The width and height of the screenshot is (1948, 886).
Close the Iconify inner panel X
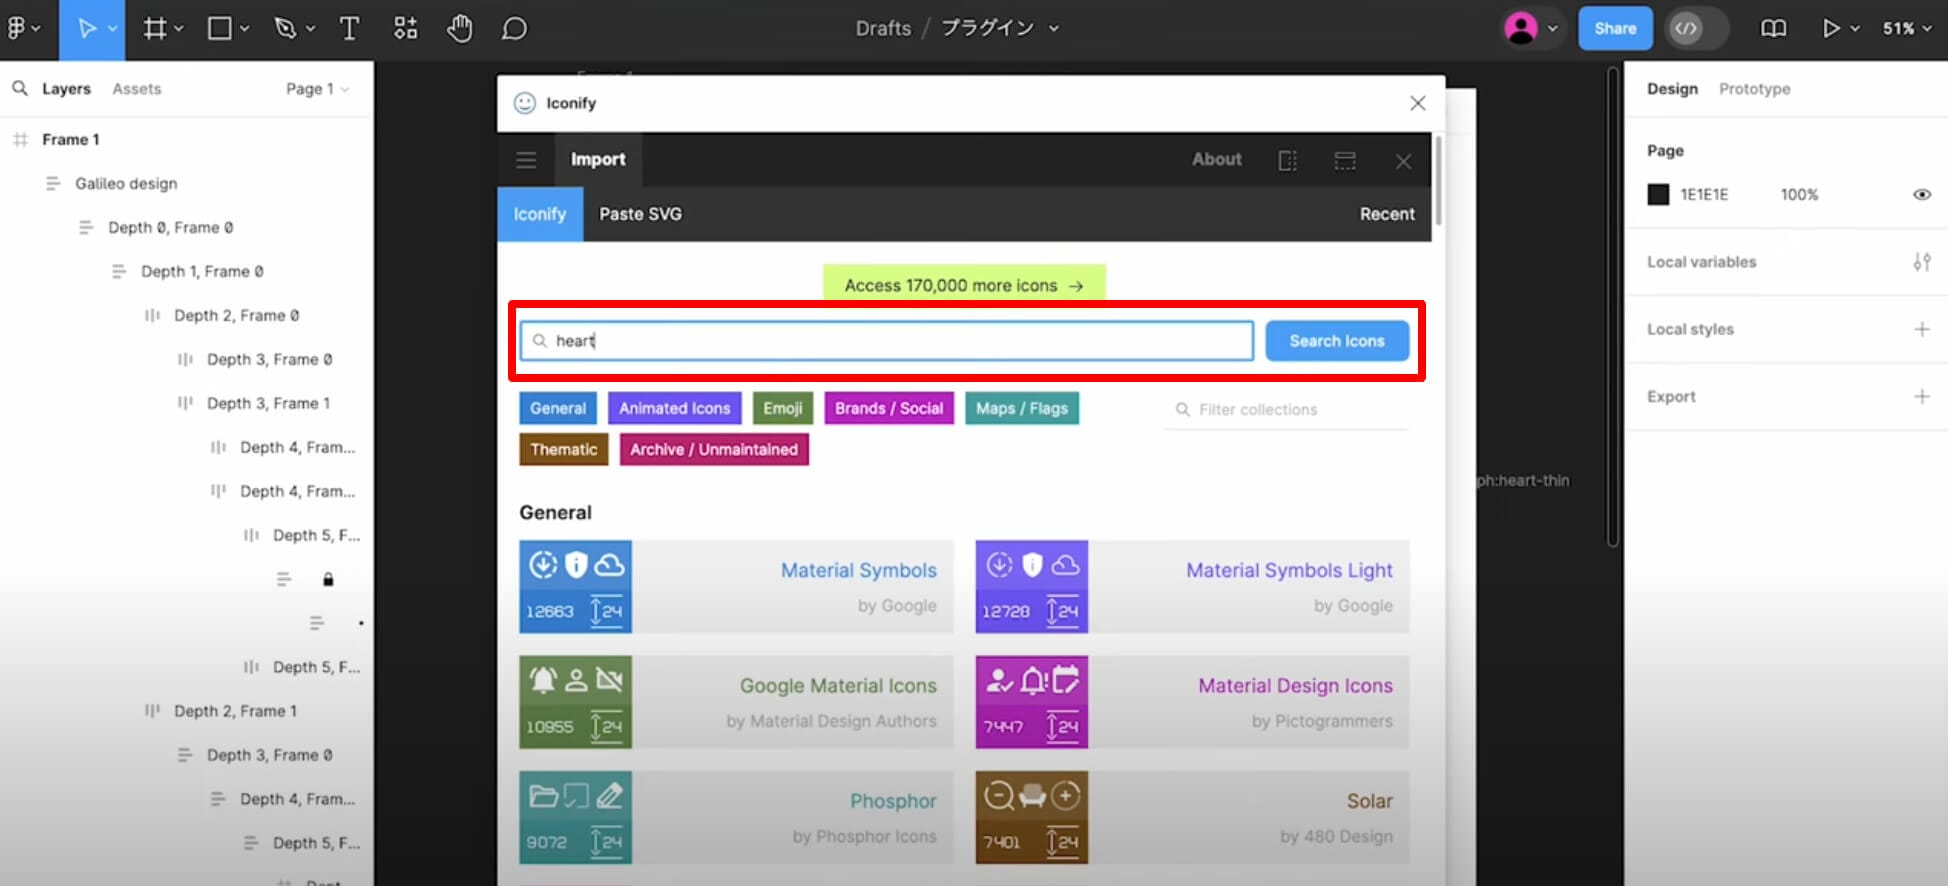[1403, 161]
